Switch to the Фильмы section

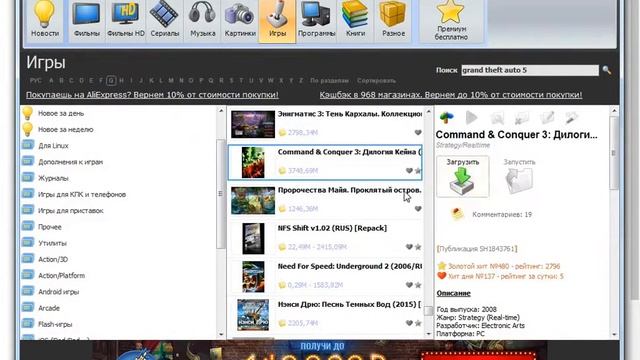(x=87, y=20)
